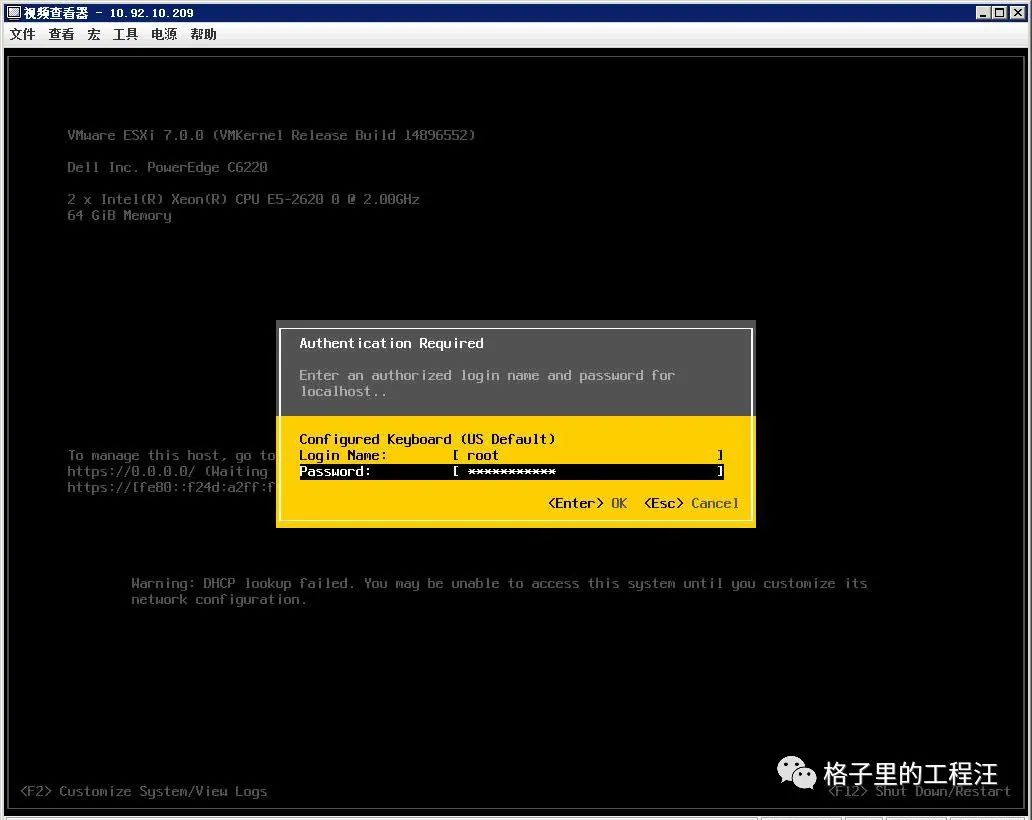Open the 工具 menu
Screen dimensions: 1032x820
click(125, 34)
